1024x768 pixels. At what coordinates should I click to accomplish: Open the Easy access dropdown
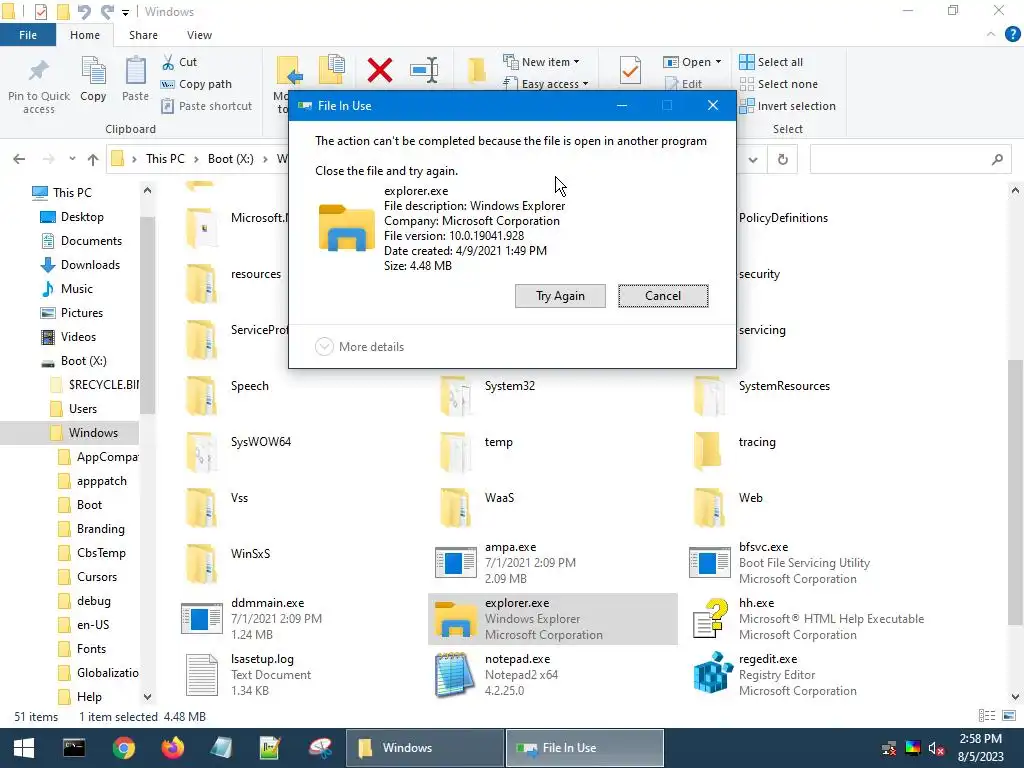[x=546, y=84]
